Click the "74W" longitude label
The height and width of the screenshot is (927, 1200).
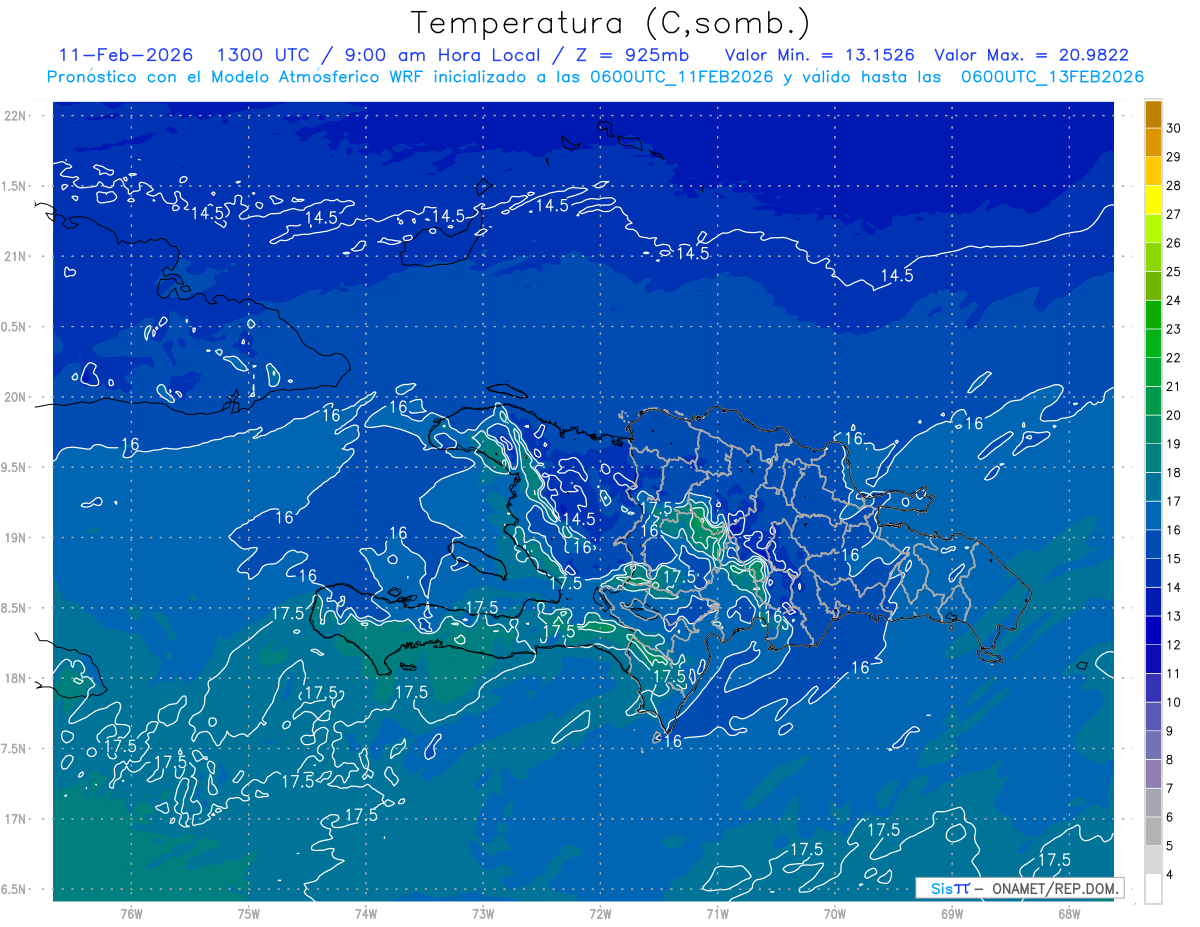(x=366, y=913)
